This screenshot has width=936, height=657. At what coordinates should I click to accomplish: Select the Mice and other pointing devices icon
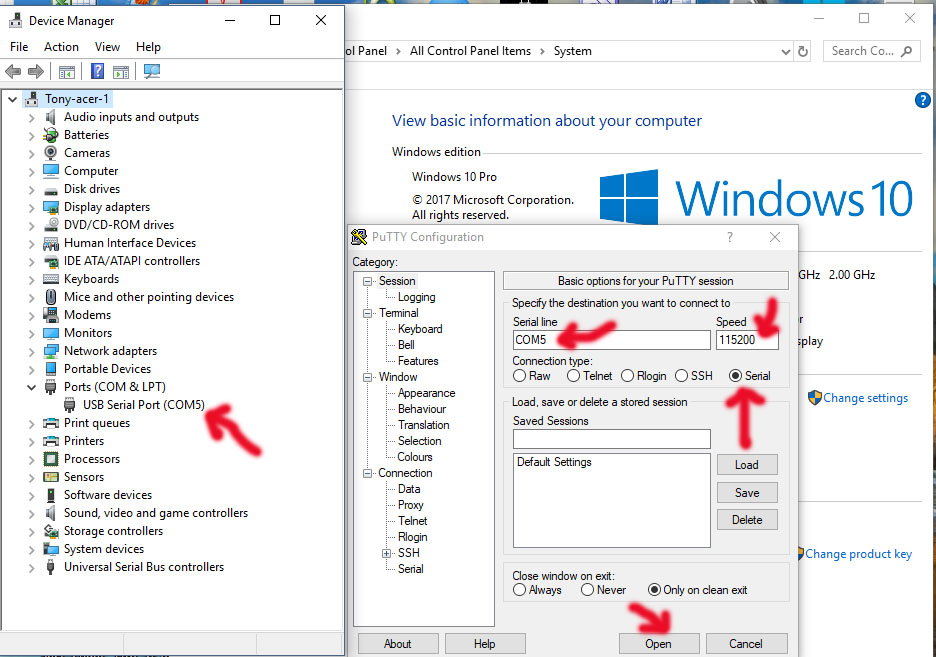pos(51,297)
